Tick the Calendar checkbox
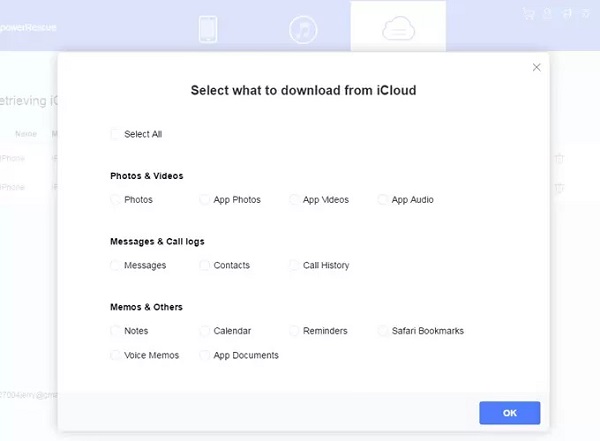This screenshot has width=600, height=441. (205, 331)
